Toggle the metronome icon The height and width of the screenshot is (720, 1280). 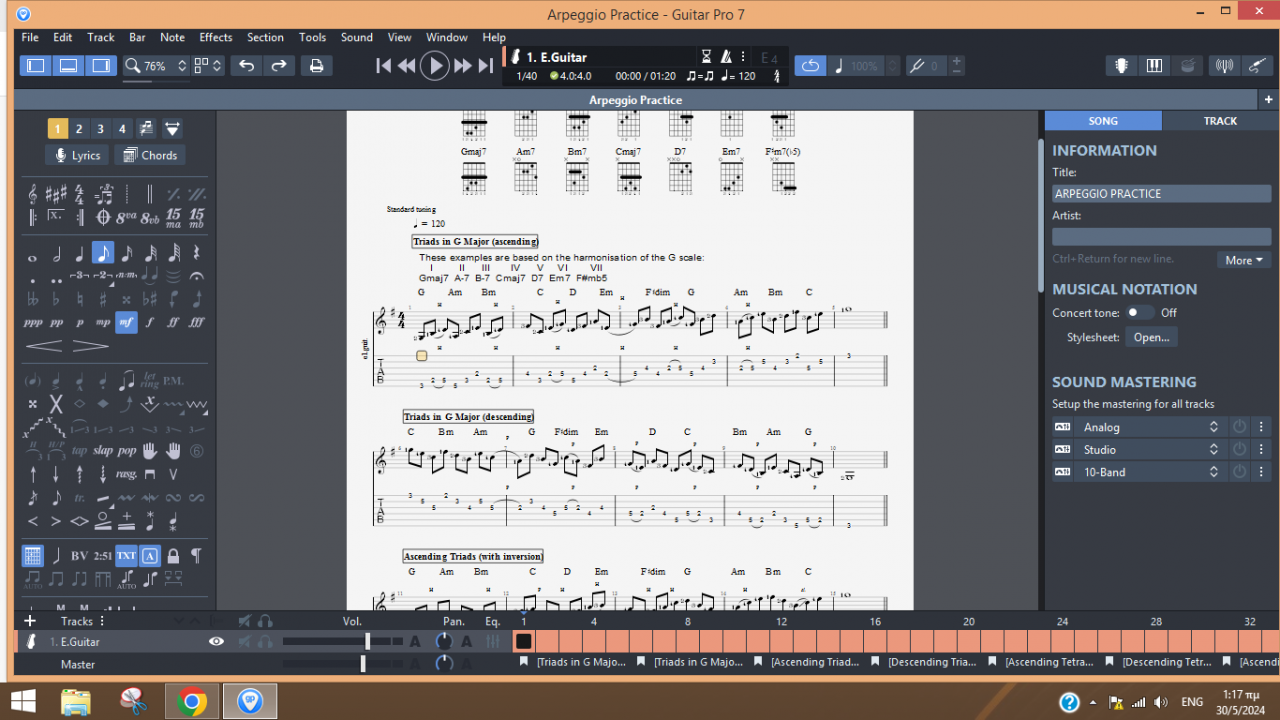(727, 57)
